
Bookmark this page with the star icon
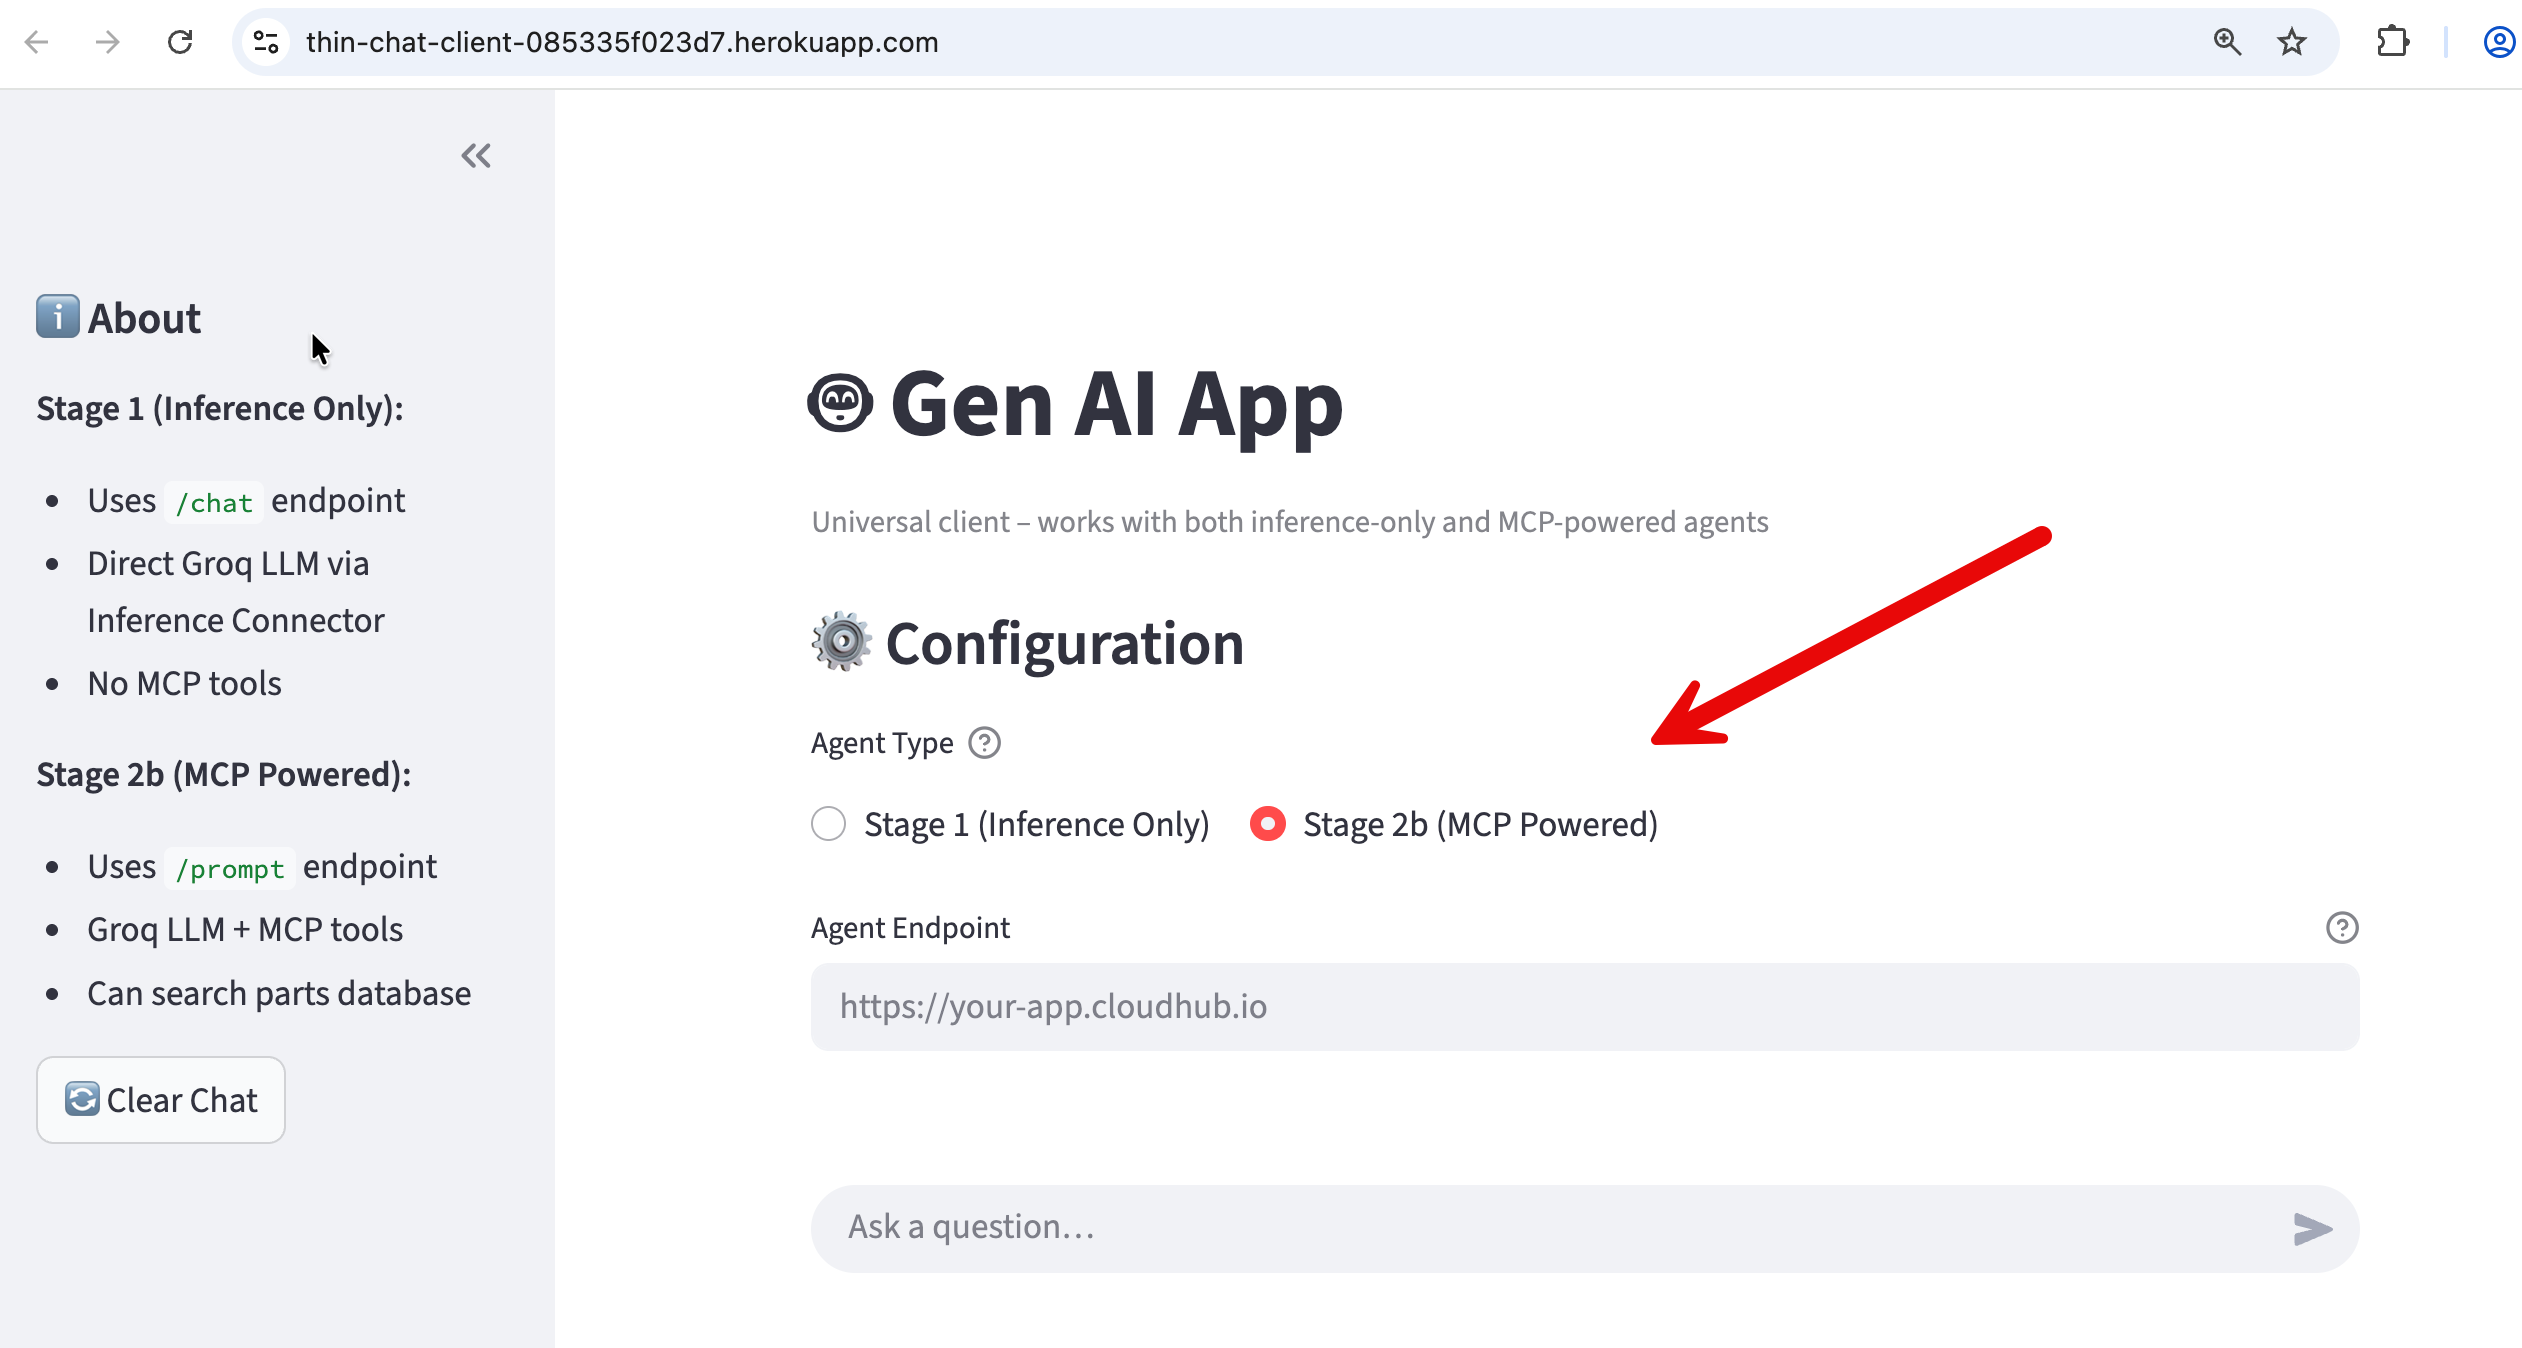pyautogui.click(x=2292, y=42)
